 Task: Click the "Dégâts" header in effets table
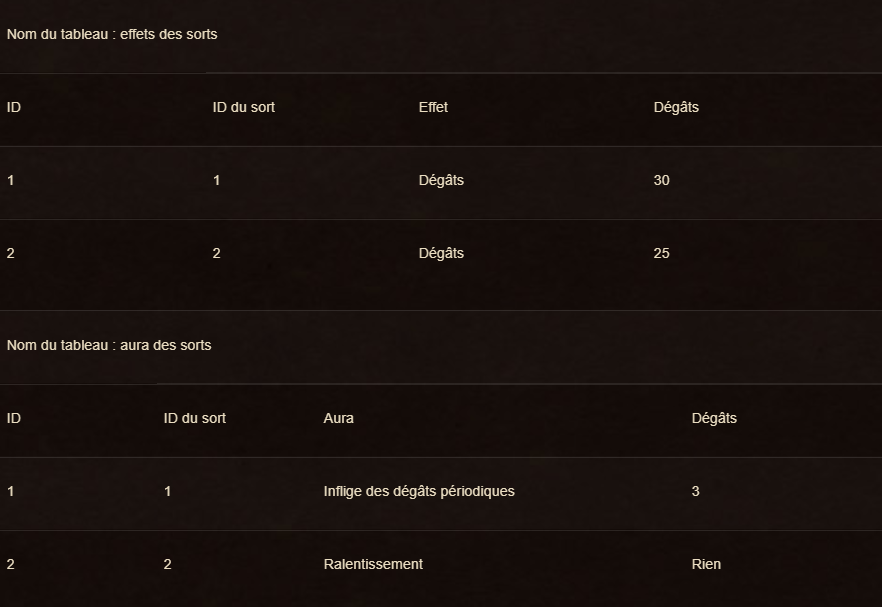click(676, 107)
